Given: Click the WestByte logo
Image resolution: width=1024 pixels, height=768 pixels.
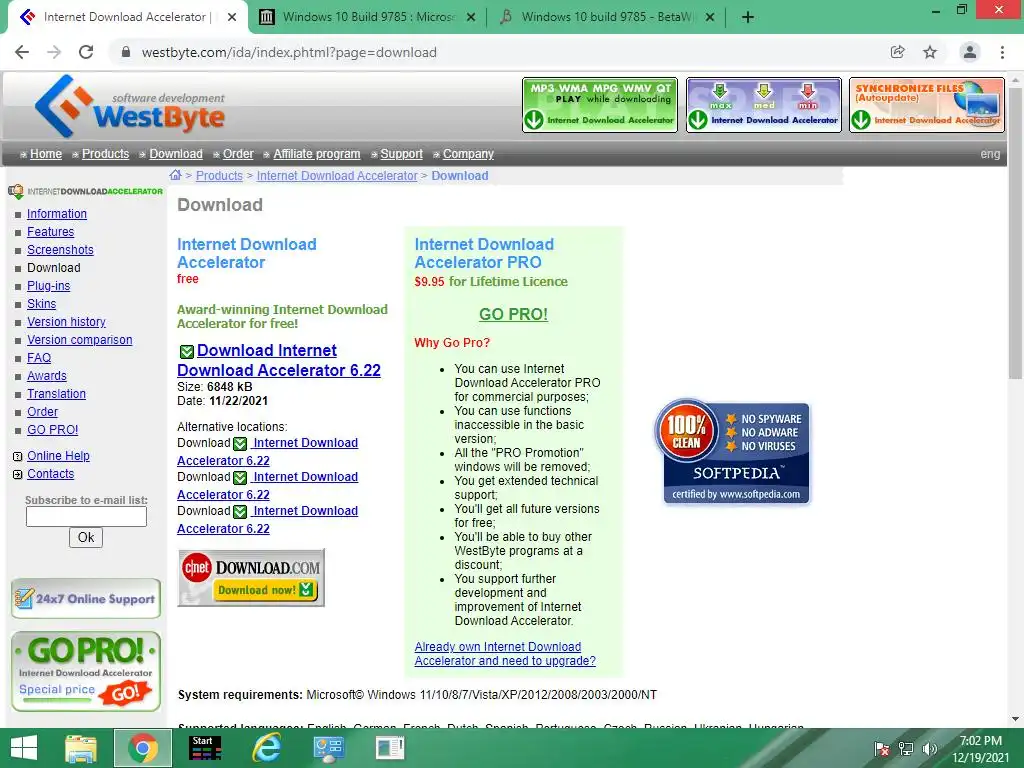Looking at the screenshot, I should click(x=130, y=106).
